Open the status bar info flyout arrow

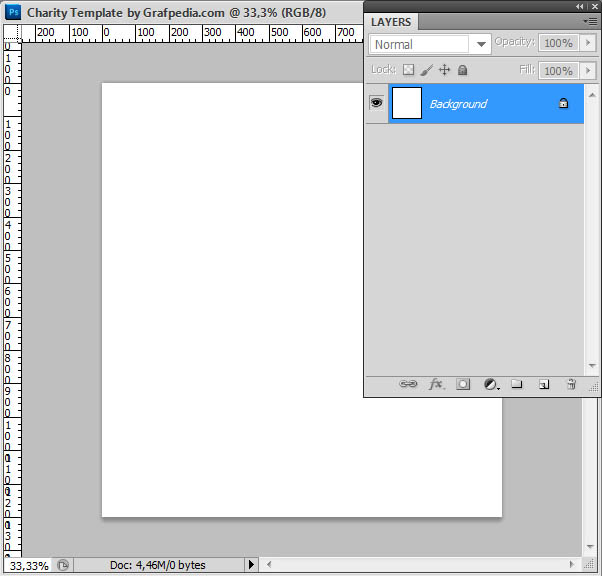(x=251, y=565)
